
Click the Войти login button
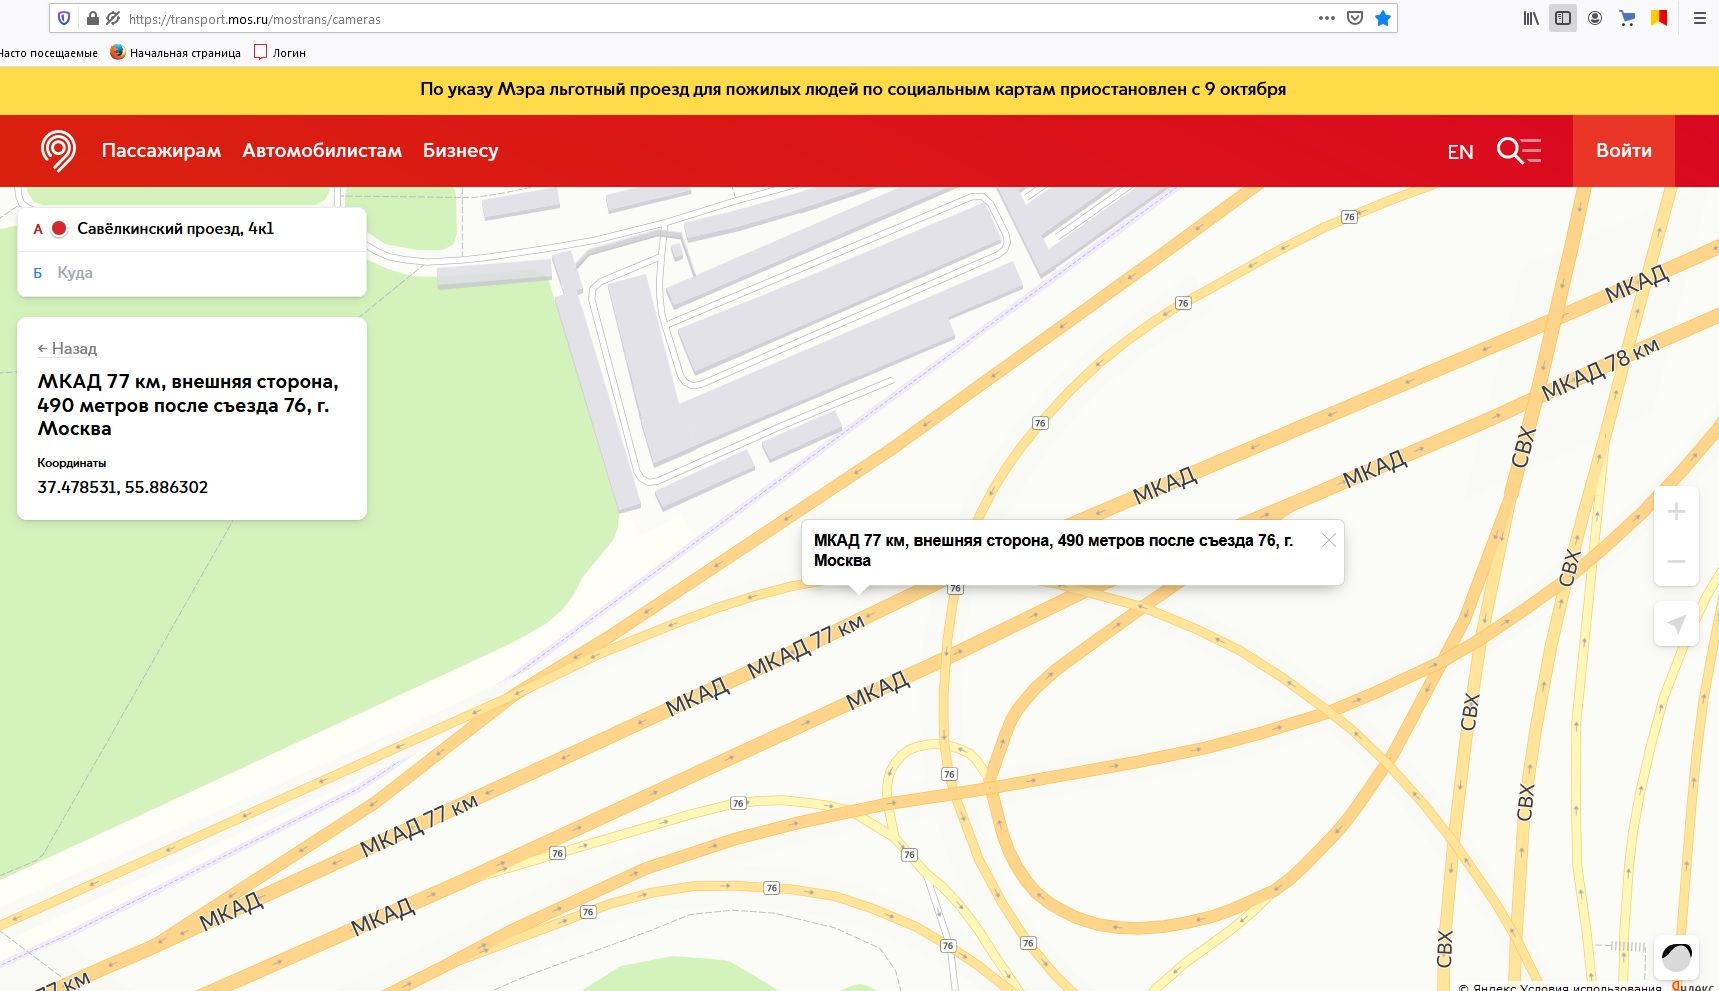click(1623, 151)
